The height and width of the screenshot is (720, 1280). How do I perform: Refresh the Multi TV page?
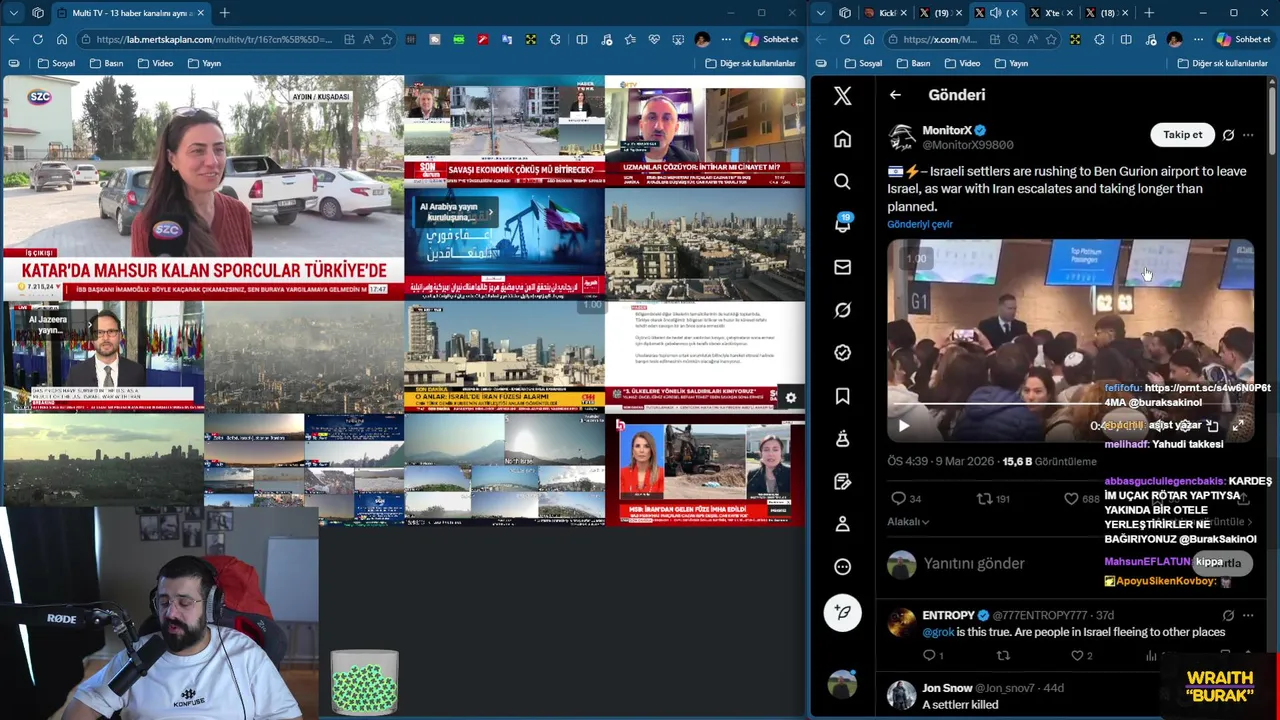pos(37,39)
